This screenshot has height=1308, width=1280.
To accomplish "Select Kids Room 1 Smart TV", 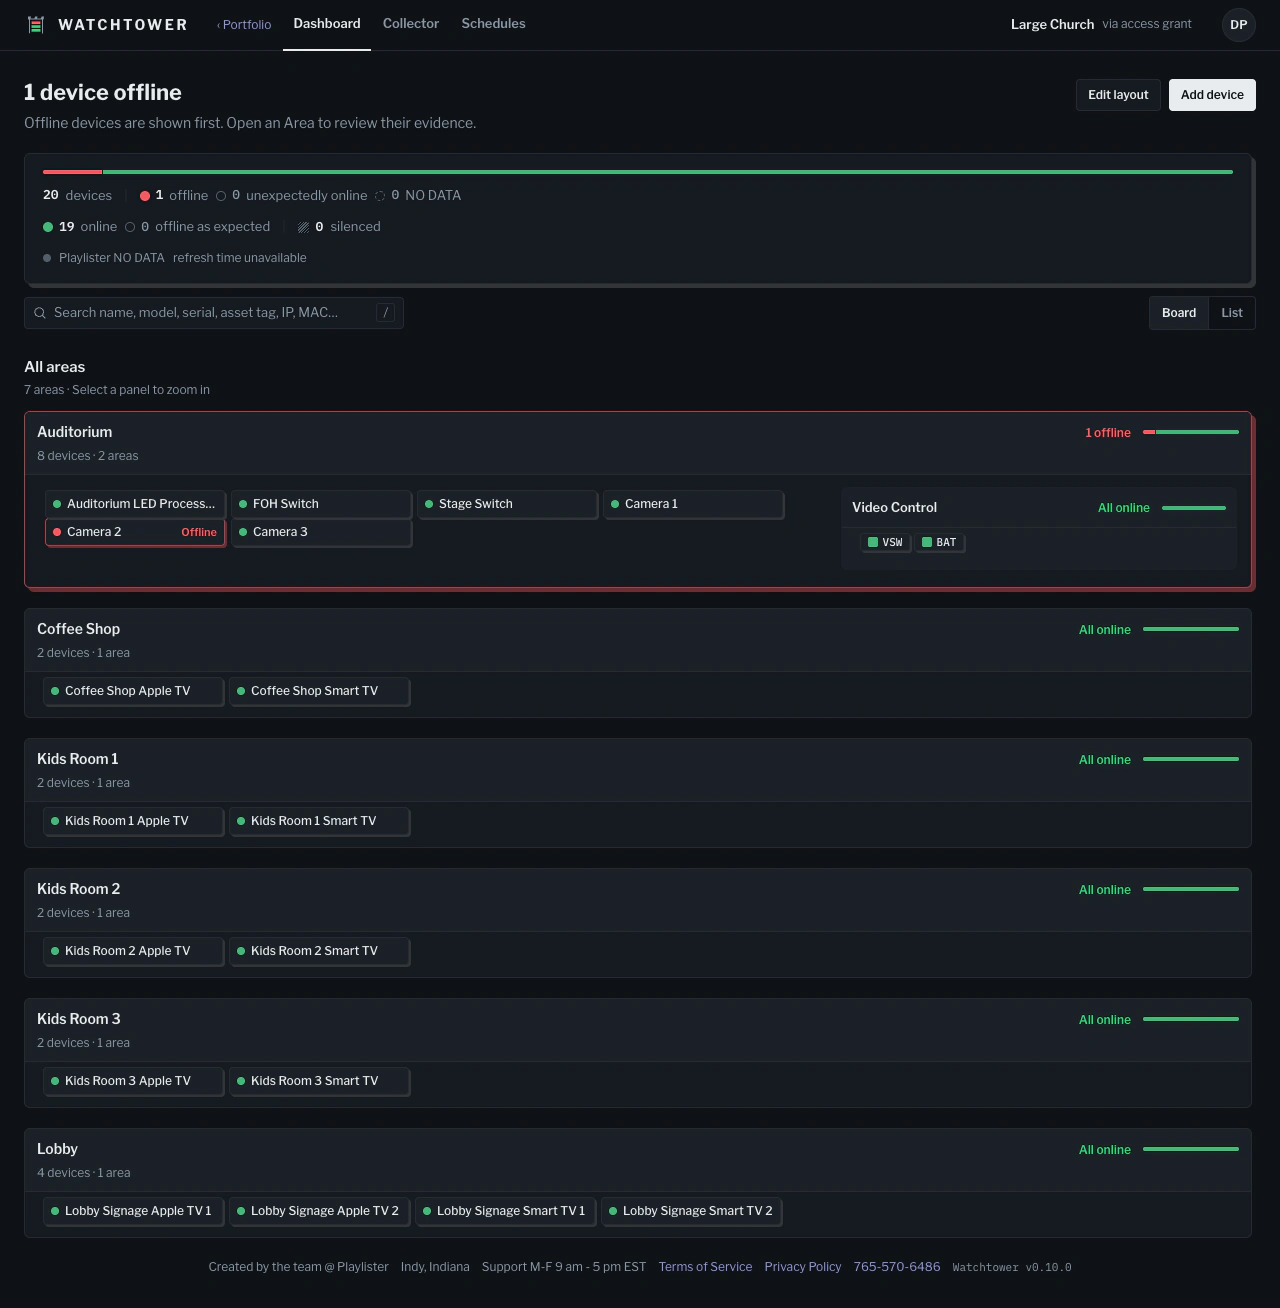I will pos(319,821).
